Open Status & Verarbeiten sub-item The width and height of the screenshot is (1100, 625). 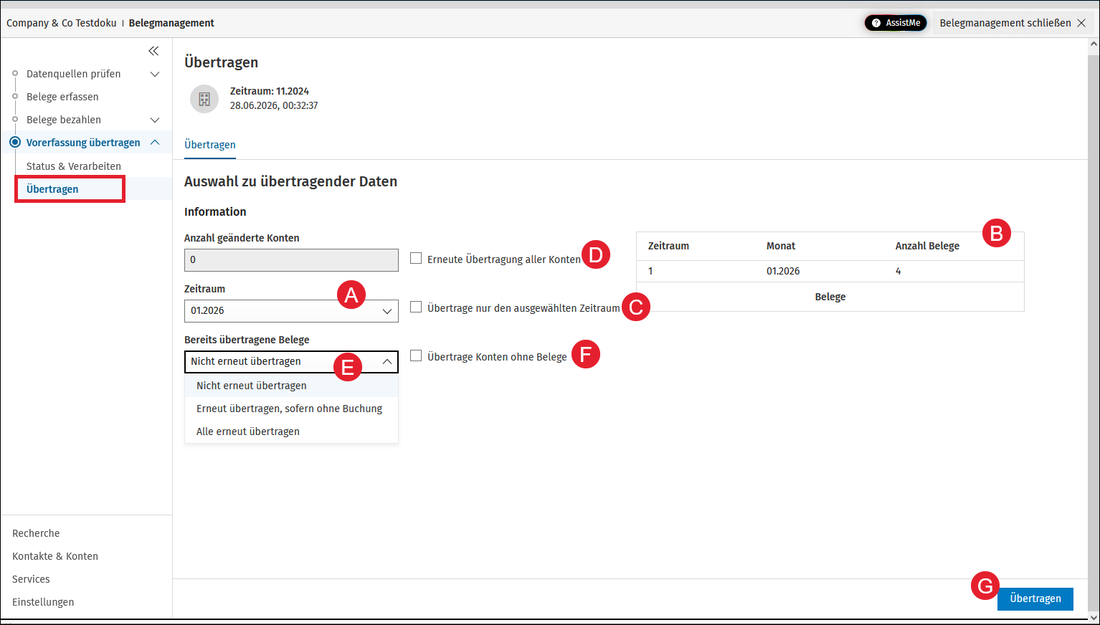coord(74,166)
